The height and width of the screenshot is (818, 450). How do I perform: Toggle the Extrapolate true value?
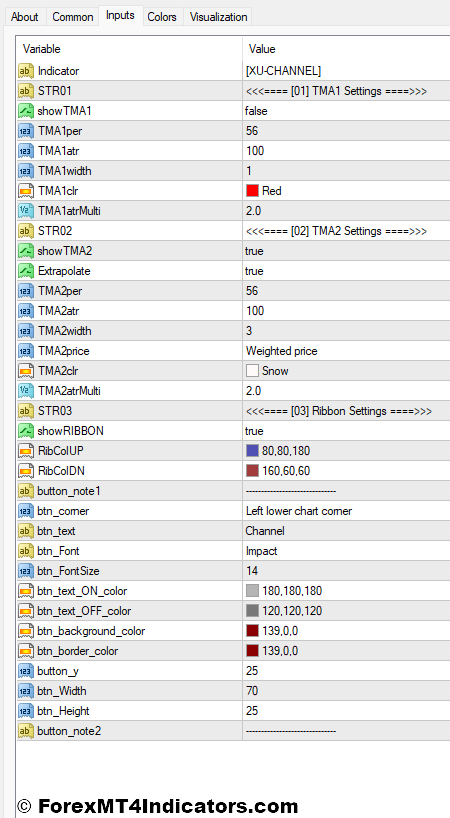(x=346, y=271)
